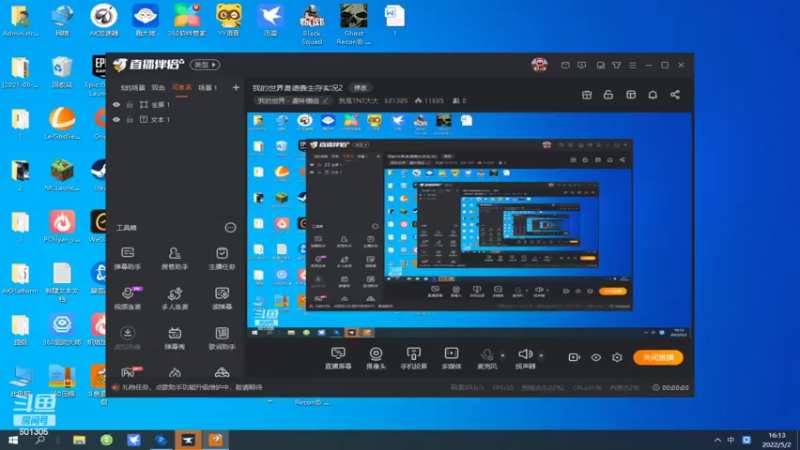Click the FPS:30 status indicator
The image size is (800, 450).
[x=503, y=388]
